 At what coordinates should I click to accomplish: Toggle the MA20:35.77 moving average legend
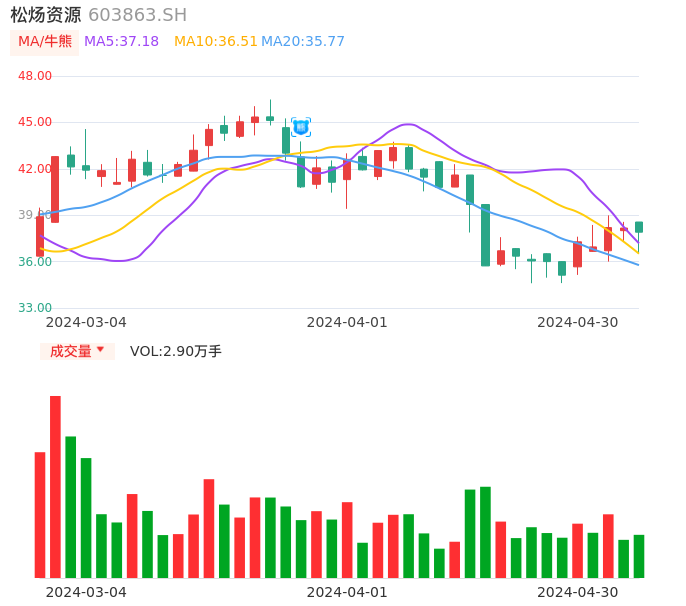tap(303, 41)
